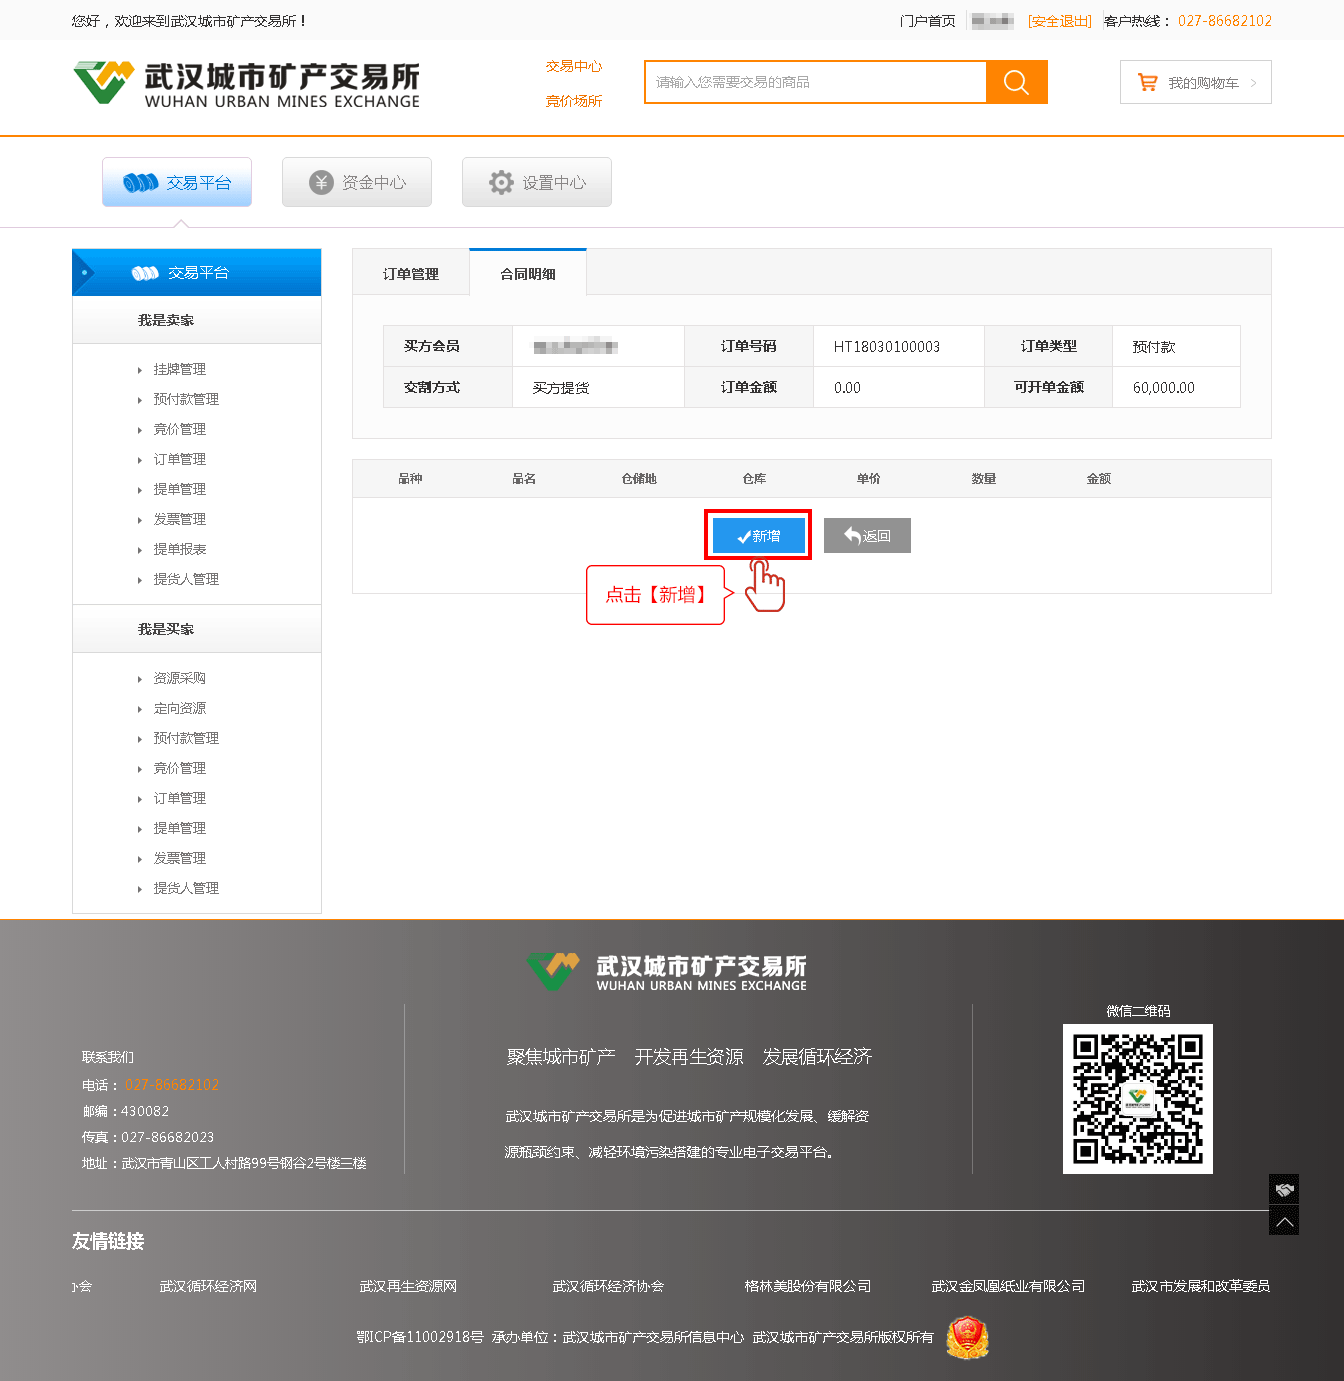The height and width of the screenshot is (1381, 1344).
Task: Go to 竞价场所 bidding venue link
Action: [x=574, y=101]
